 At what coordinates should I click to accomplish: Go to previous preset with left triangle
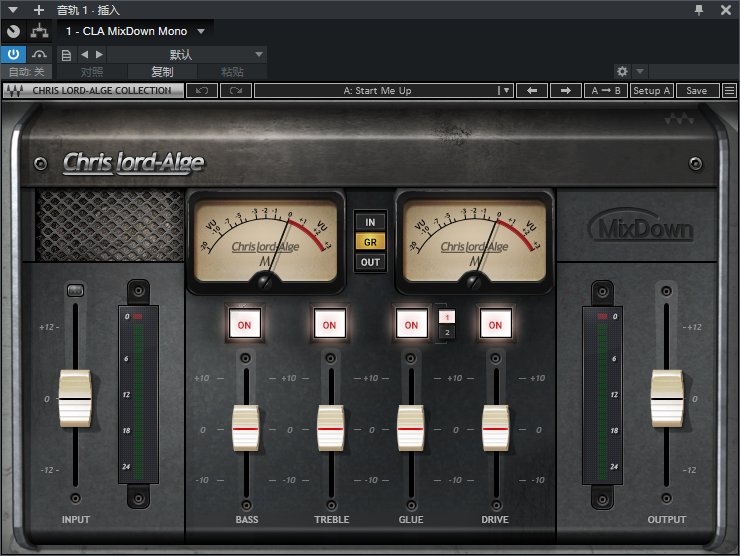click(84, 55)
